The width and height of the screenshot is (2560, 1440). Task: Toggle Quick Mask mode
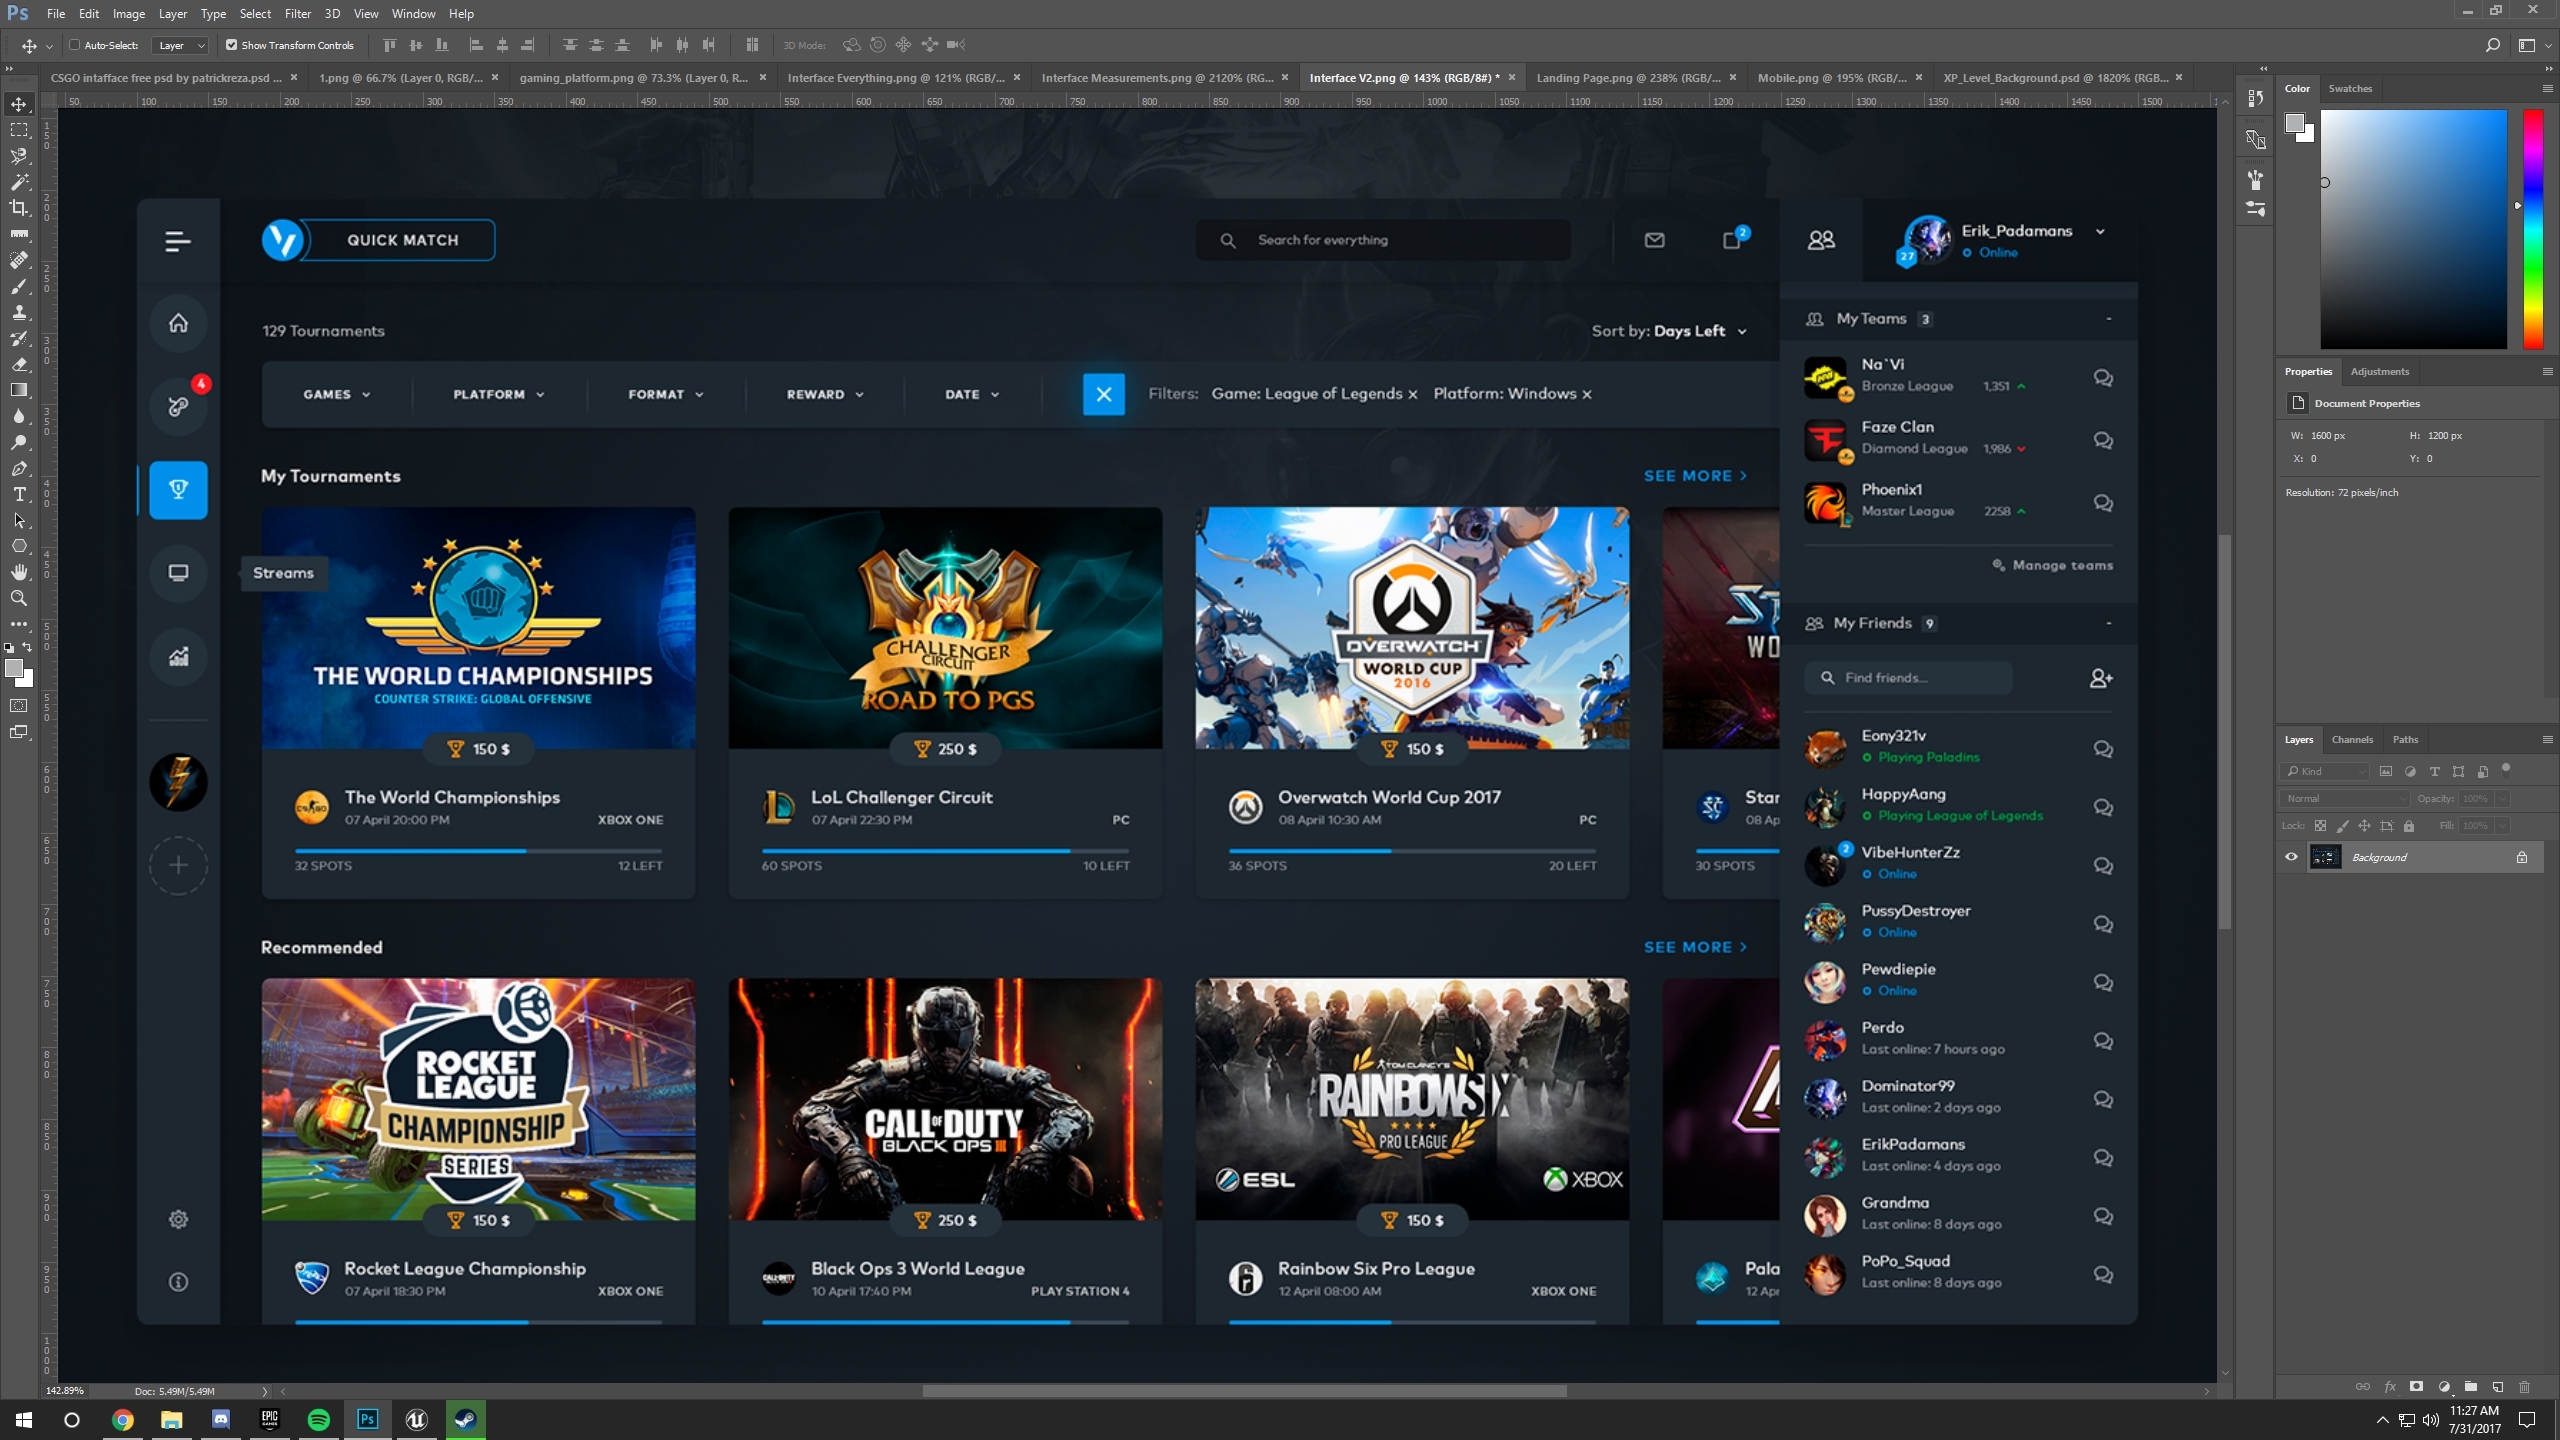19,706
